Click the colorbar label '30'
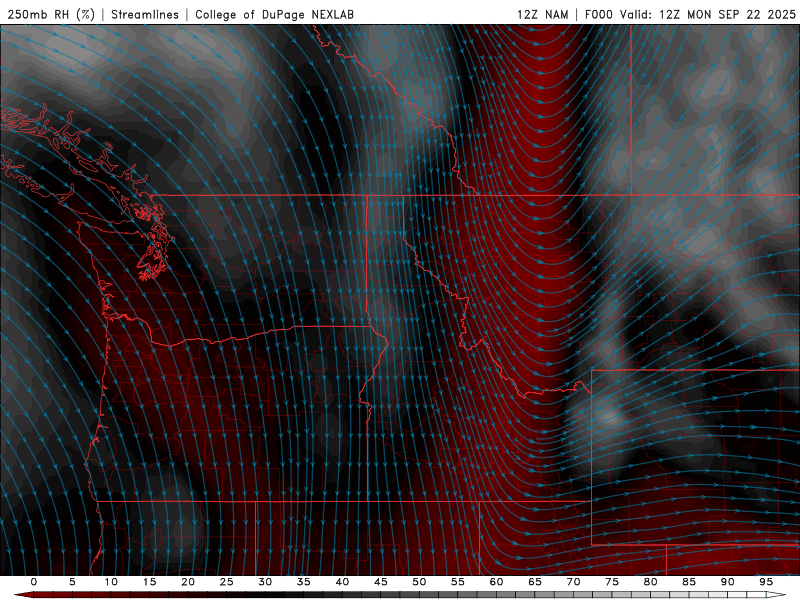Screen dimensions: 800x600 pos(265,582)
